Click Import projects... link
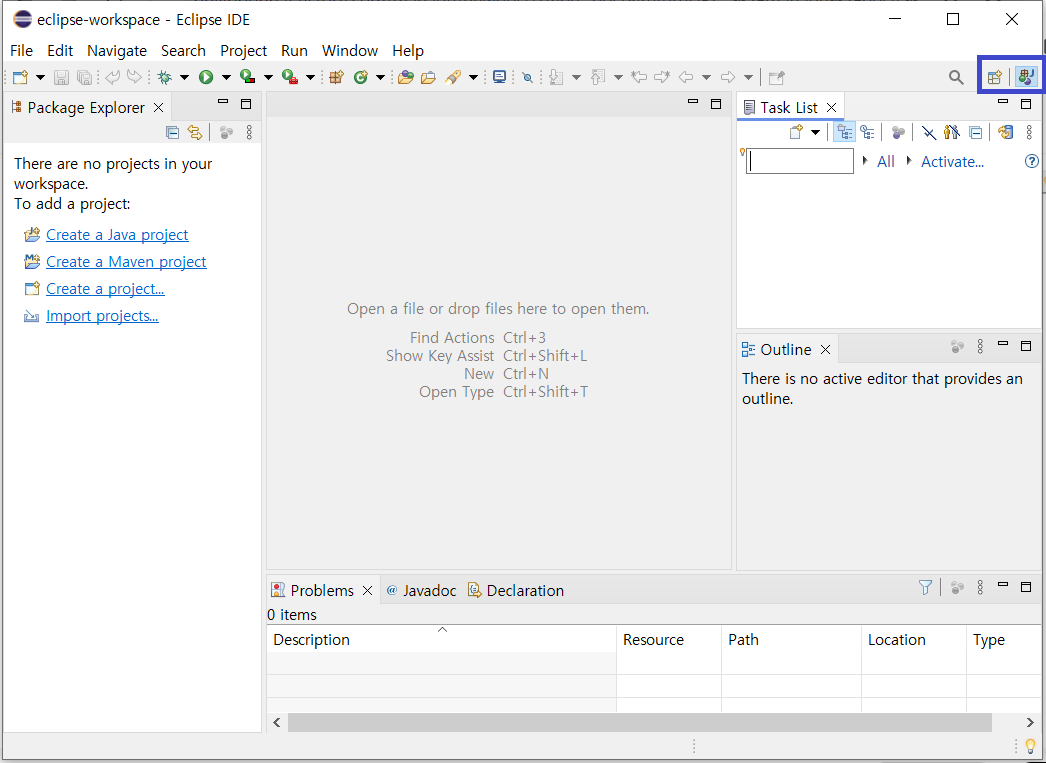Image resolution: width=1046 pixels, height=763 pixels. click(x=102, y=315)
